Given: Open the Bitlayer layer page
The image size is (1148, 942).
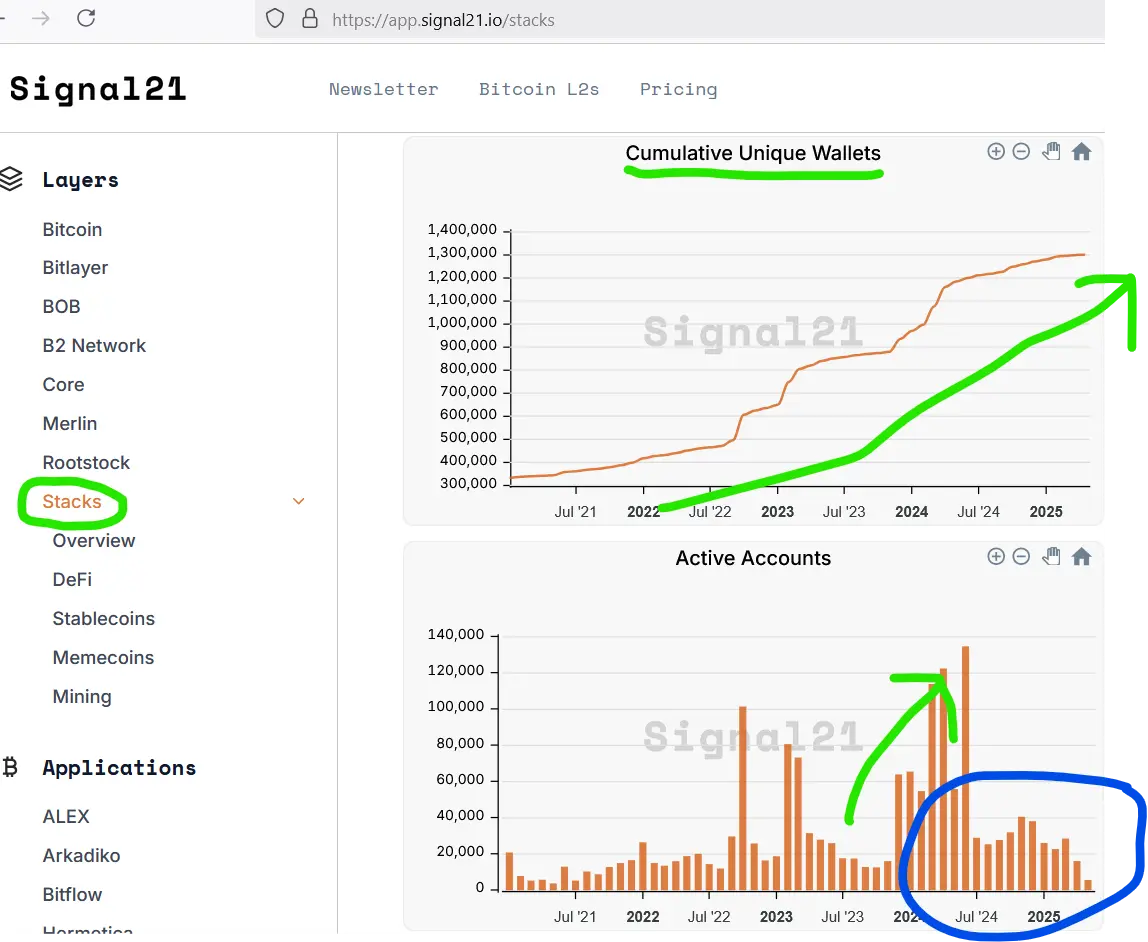Looking at the screenshot, I should (x=75, y=268).
